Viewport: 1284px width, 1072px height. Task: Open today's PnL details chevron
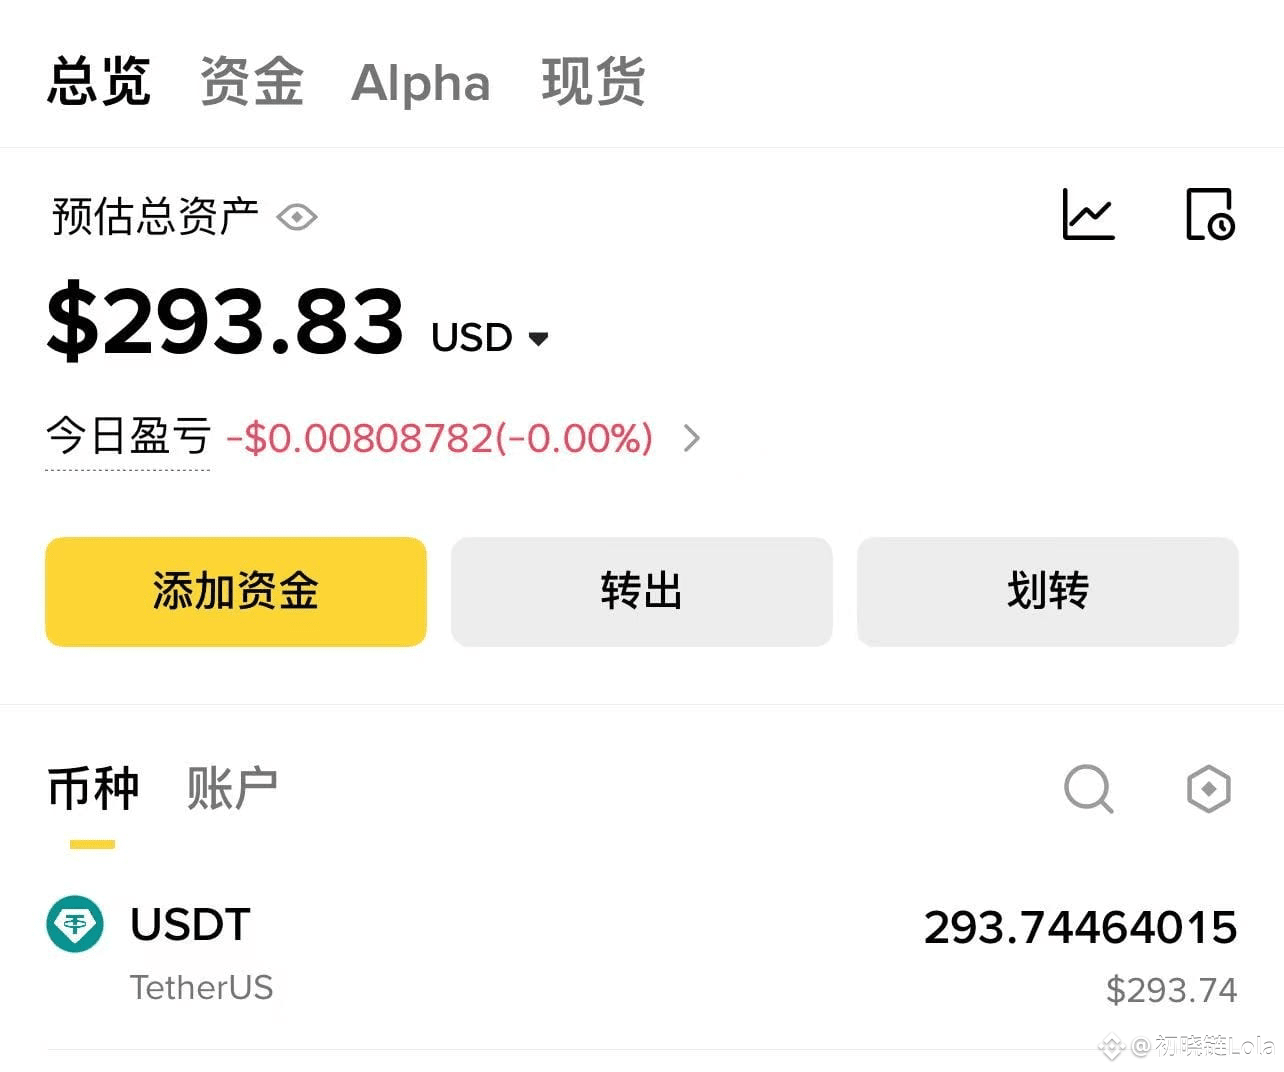(691, 438)
